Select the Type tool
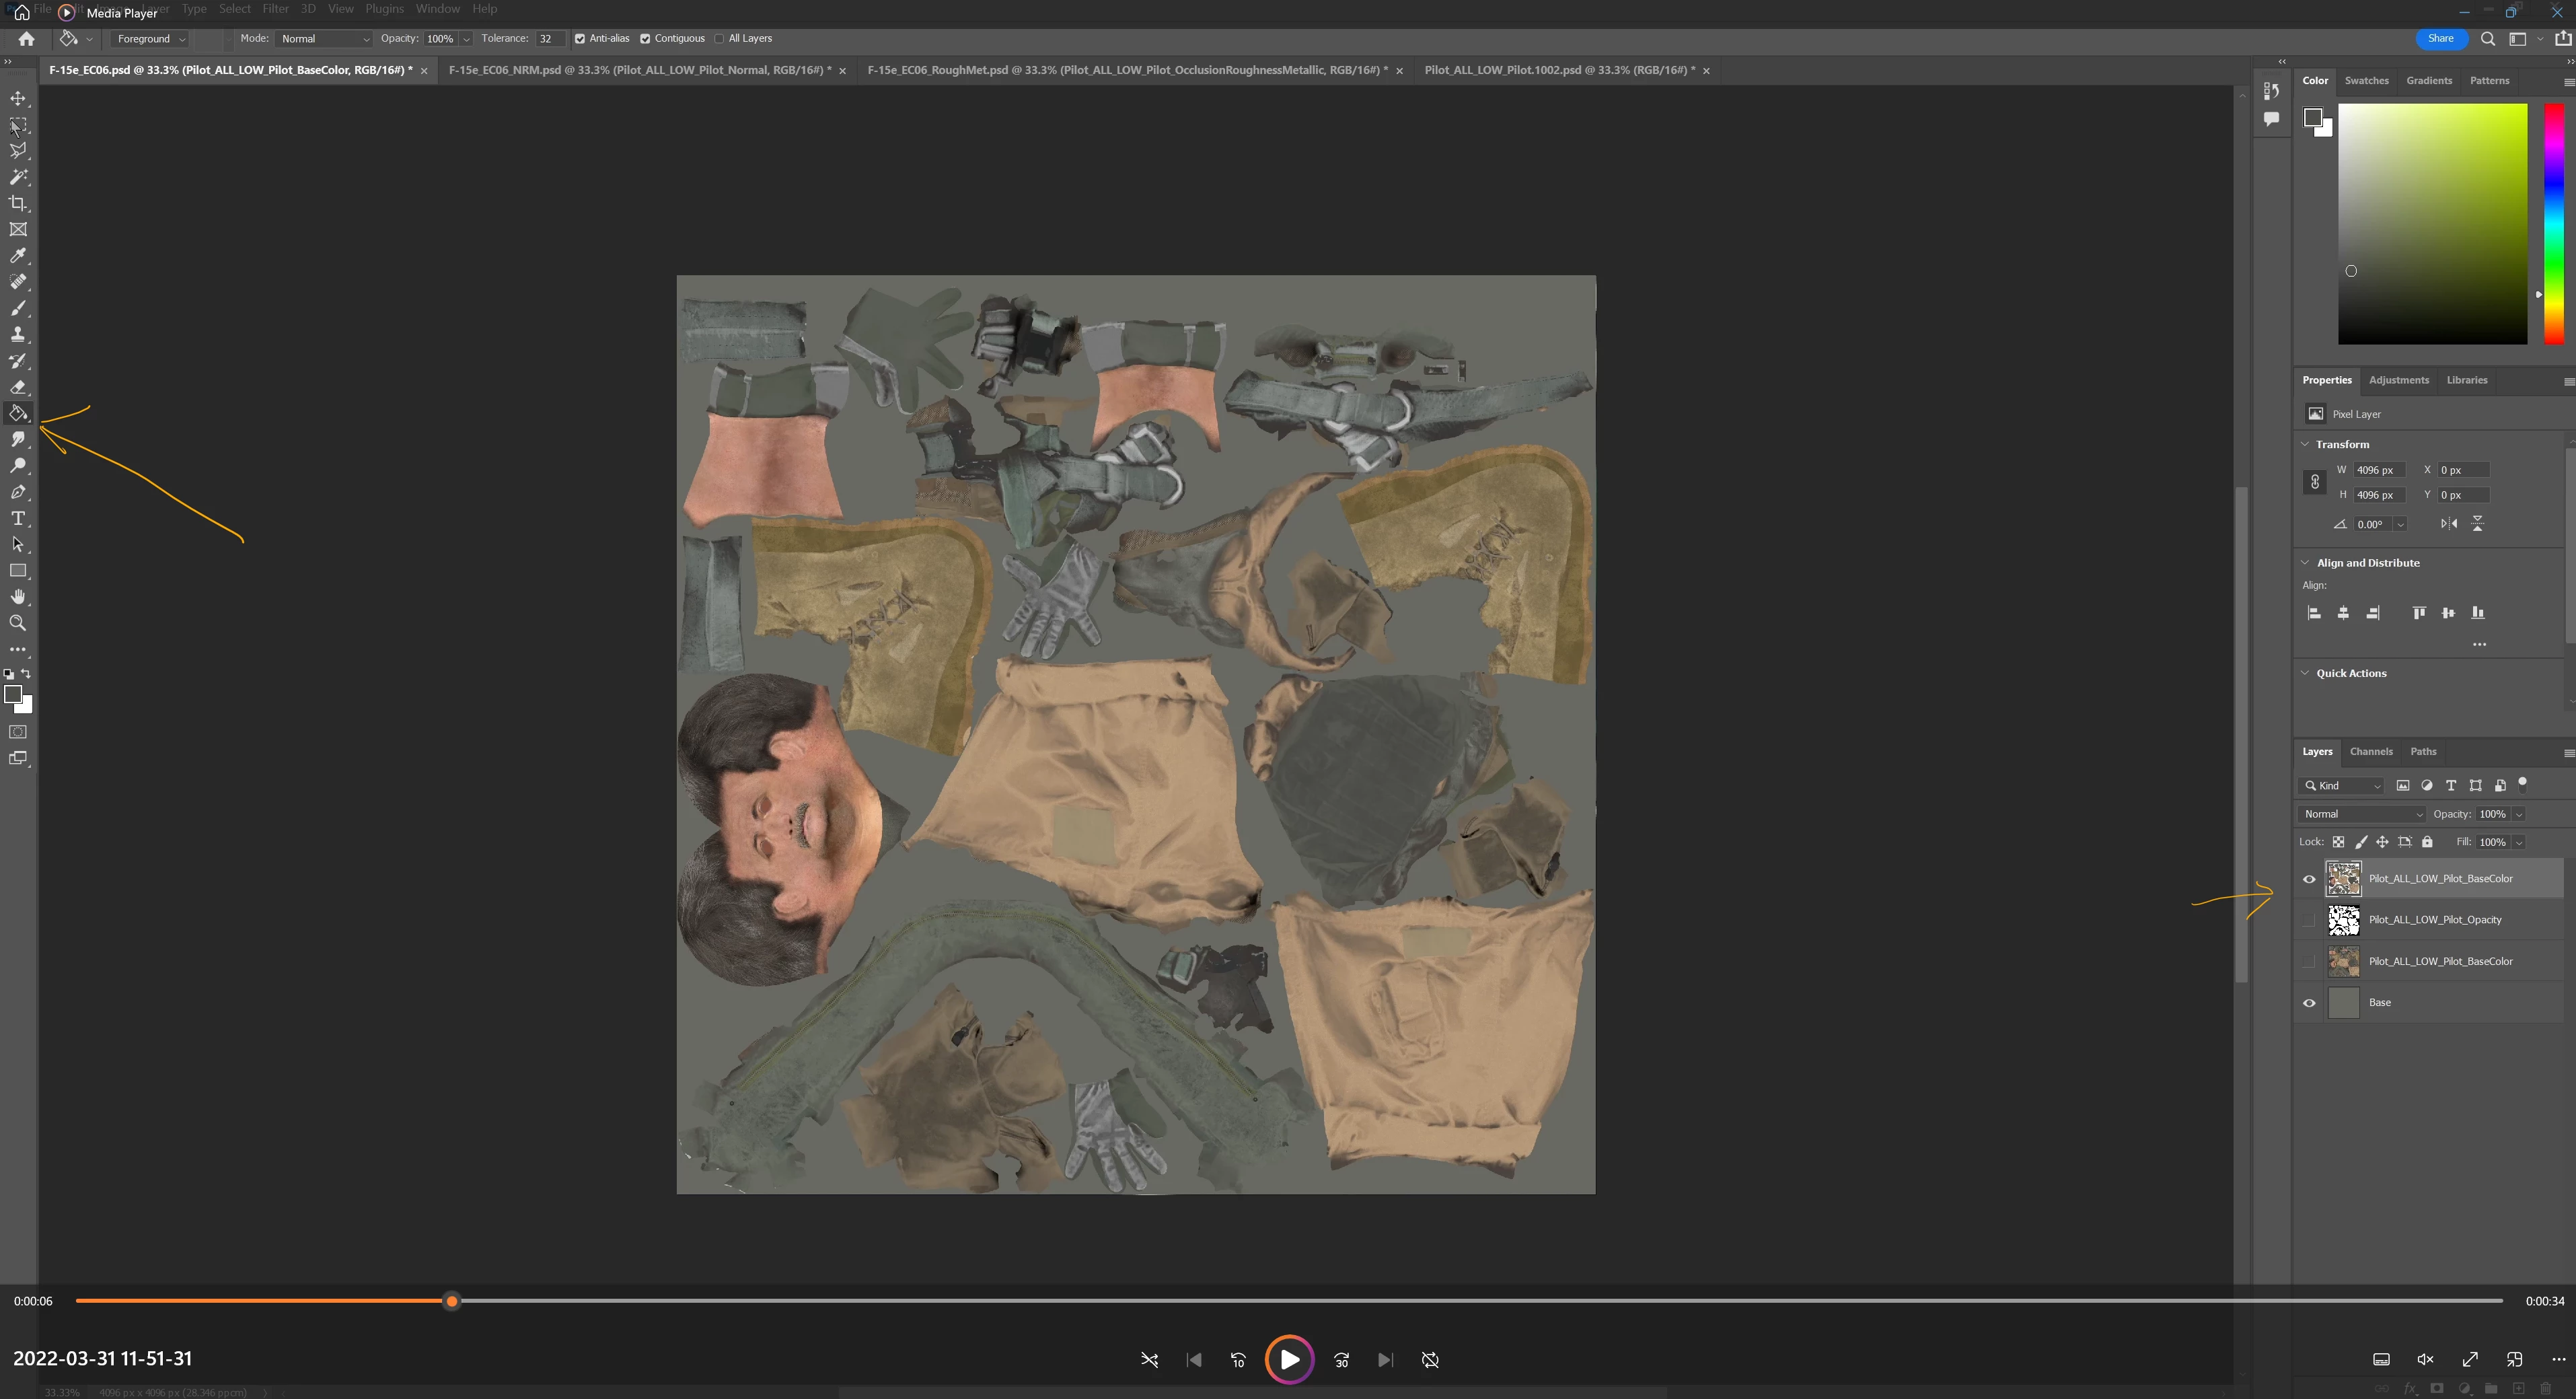 pyautogui.click(x=18, y=518)
